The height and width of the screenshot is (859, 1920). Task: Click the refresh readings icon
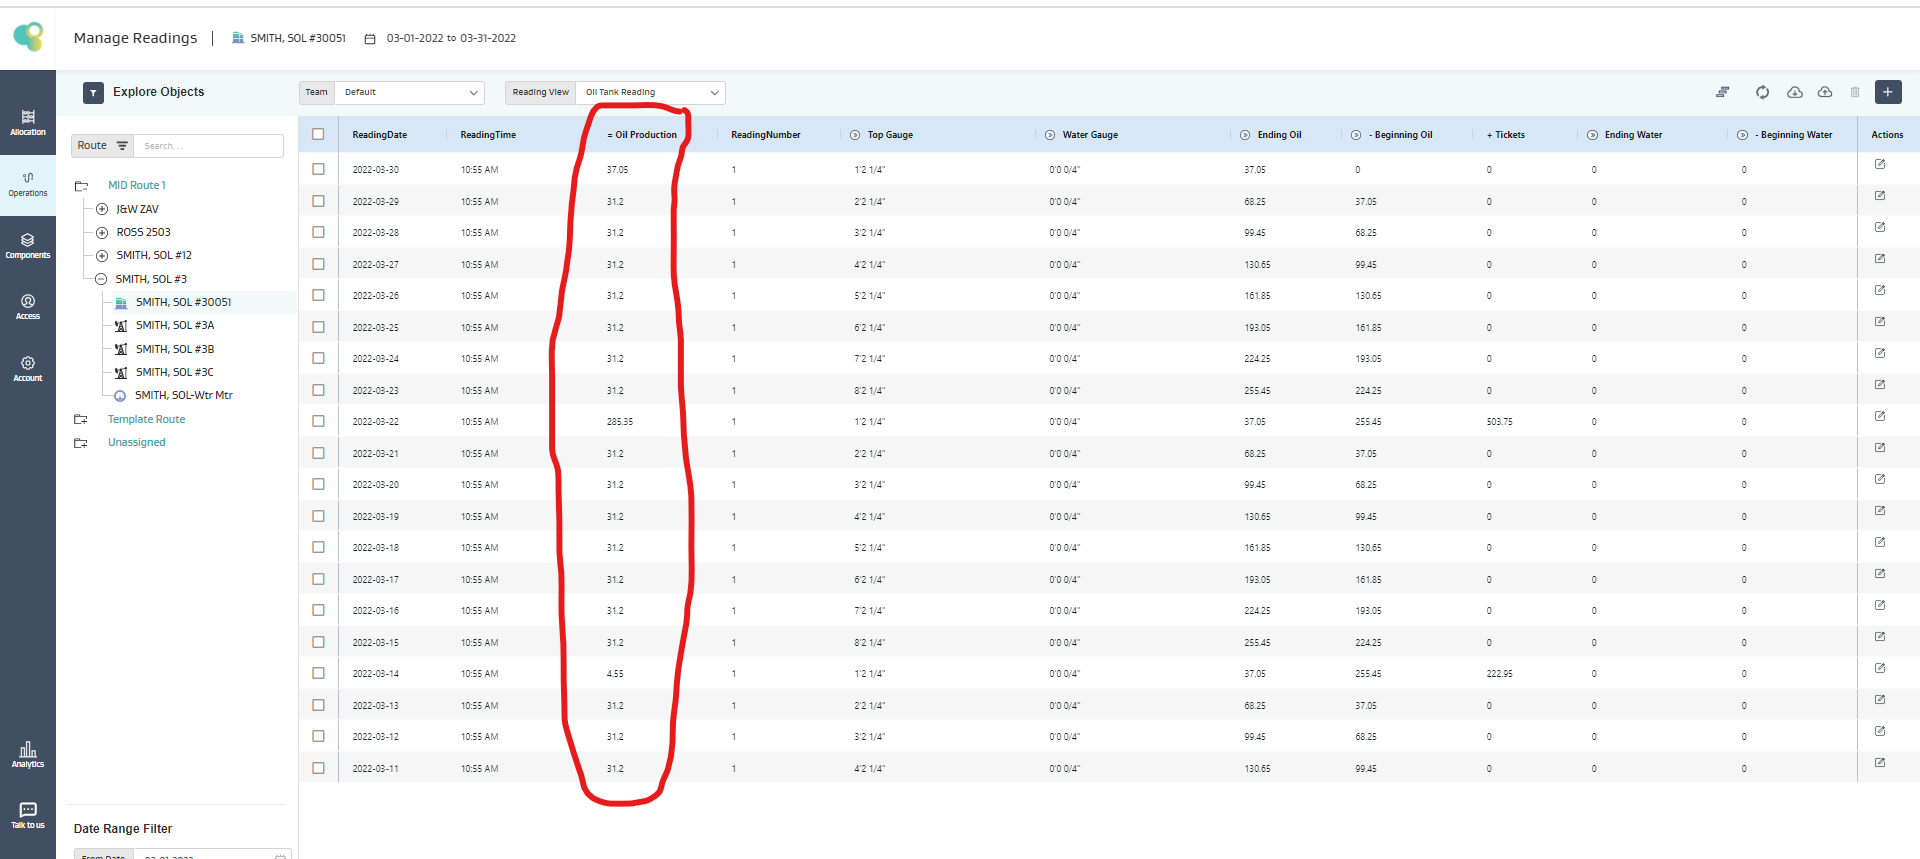[x=1762, y=92]
